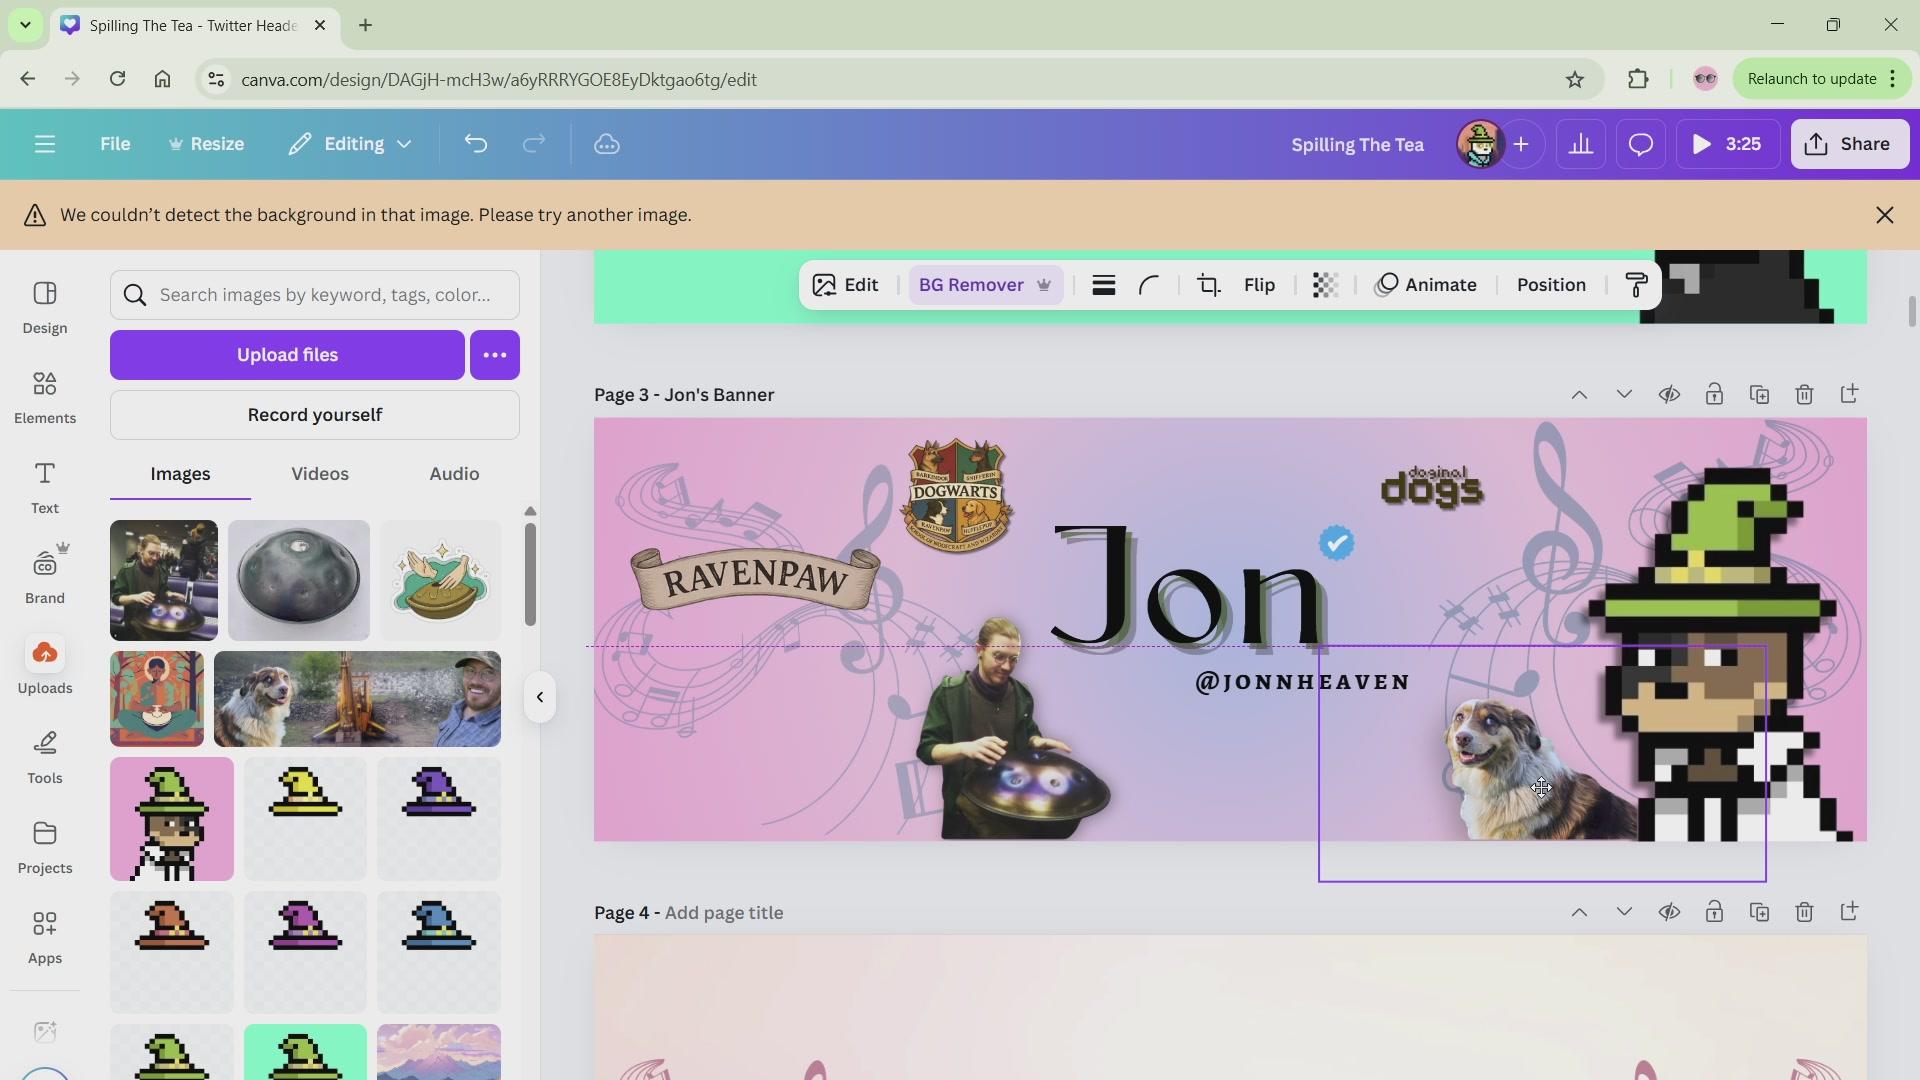Click the Crop tool icon

pyautogui.click(x=1209, y=286)
